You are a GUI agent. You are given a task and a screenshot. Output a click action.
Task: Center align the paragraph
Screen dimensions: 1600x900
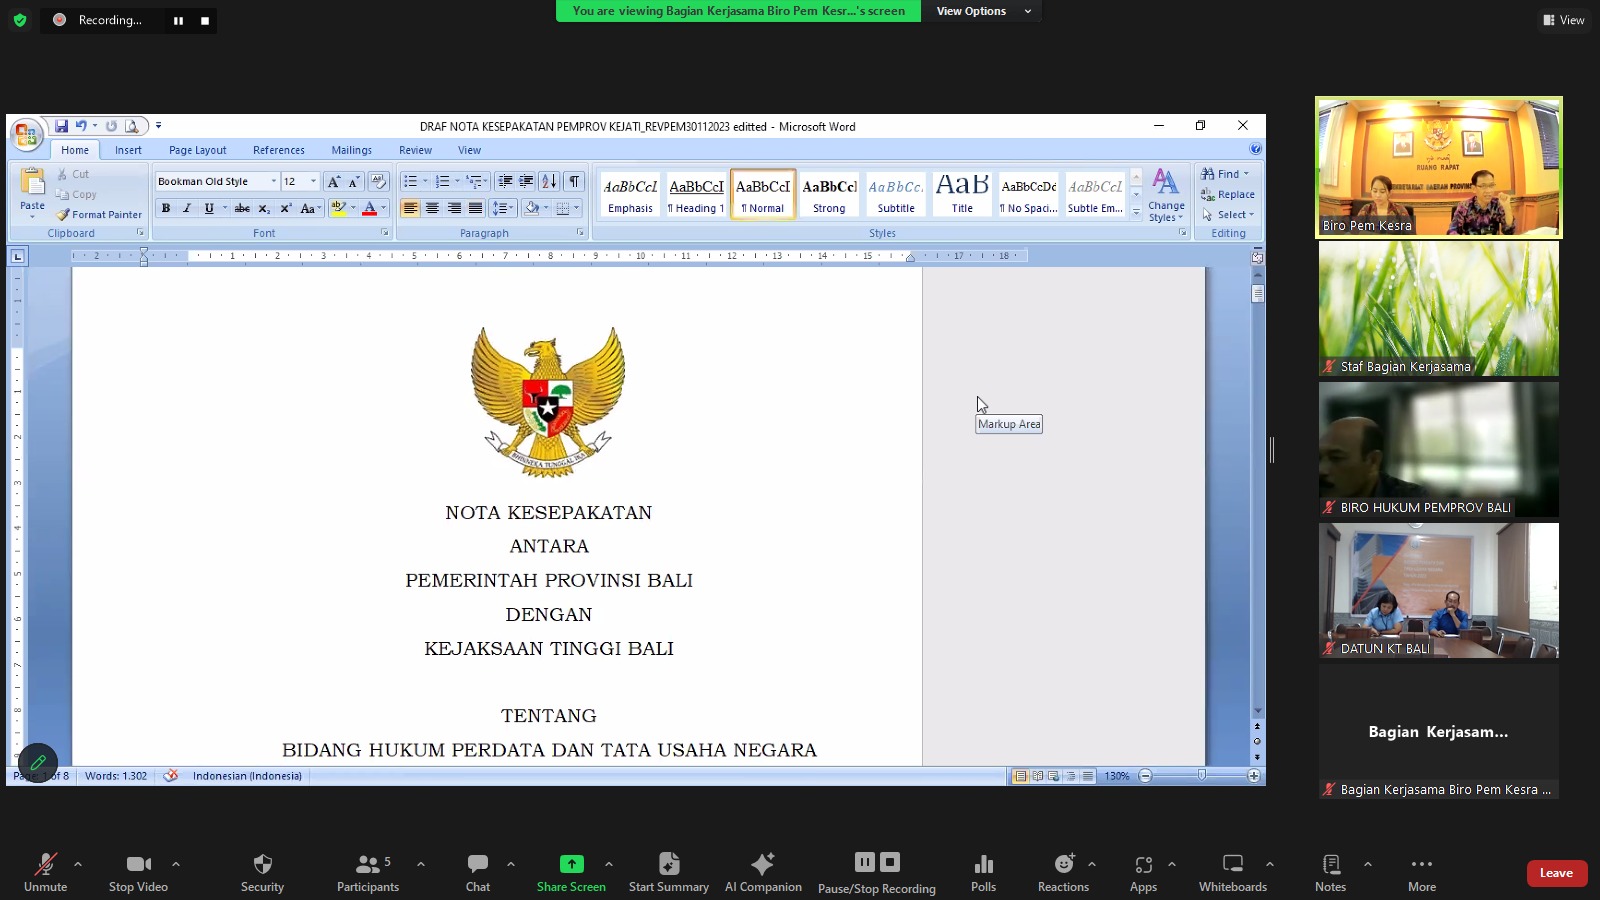pyautogui.click(x=432, y=208)
